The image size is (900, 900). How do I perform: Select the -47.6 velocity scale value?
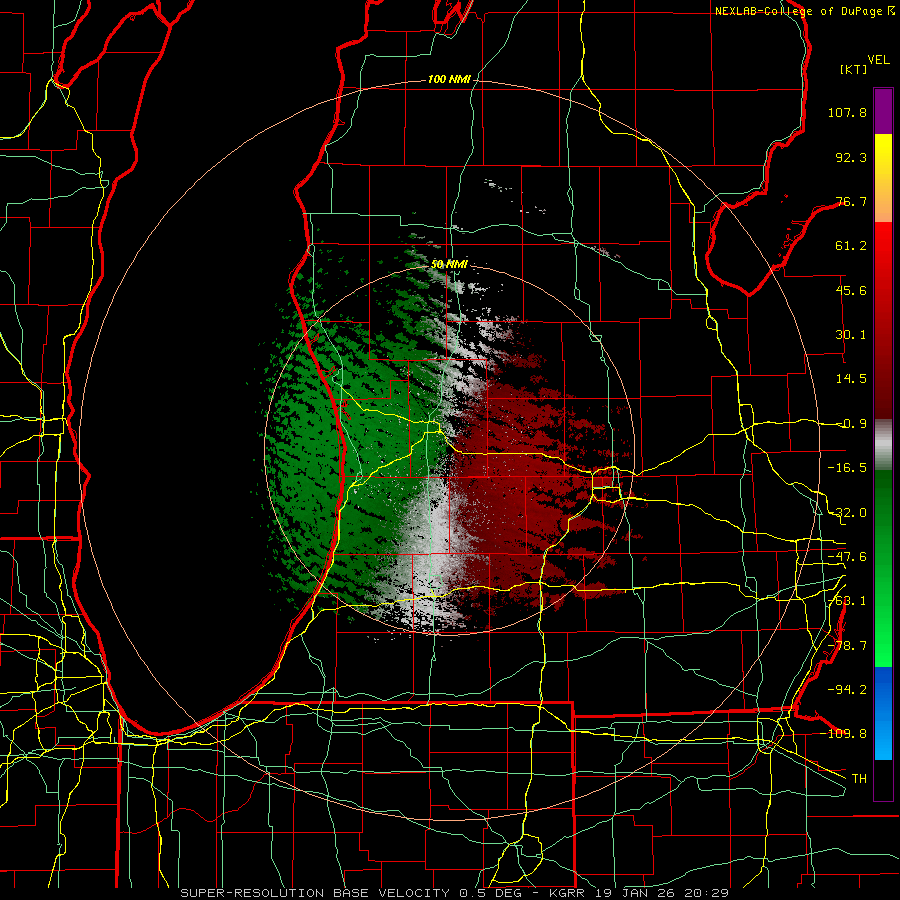(847, 557)
